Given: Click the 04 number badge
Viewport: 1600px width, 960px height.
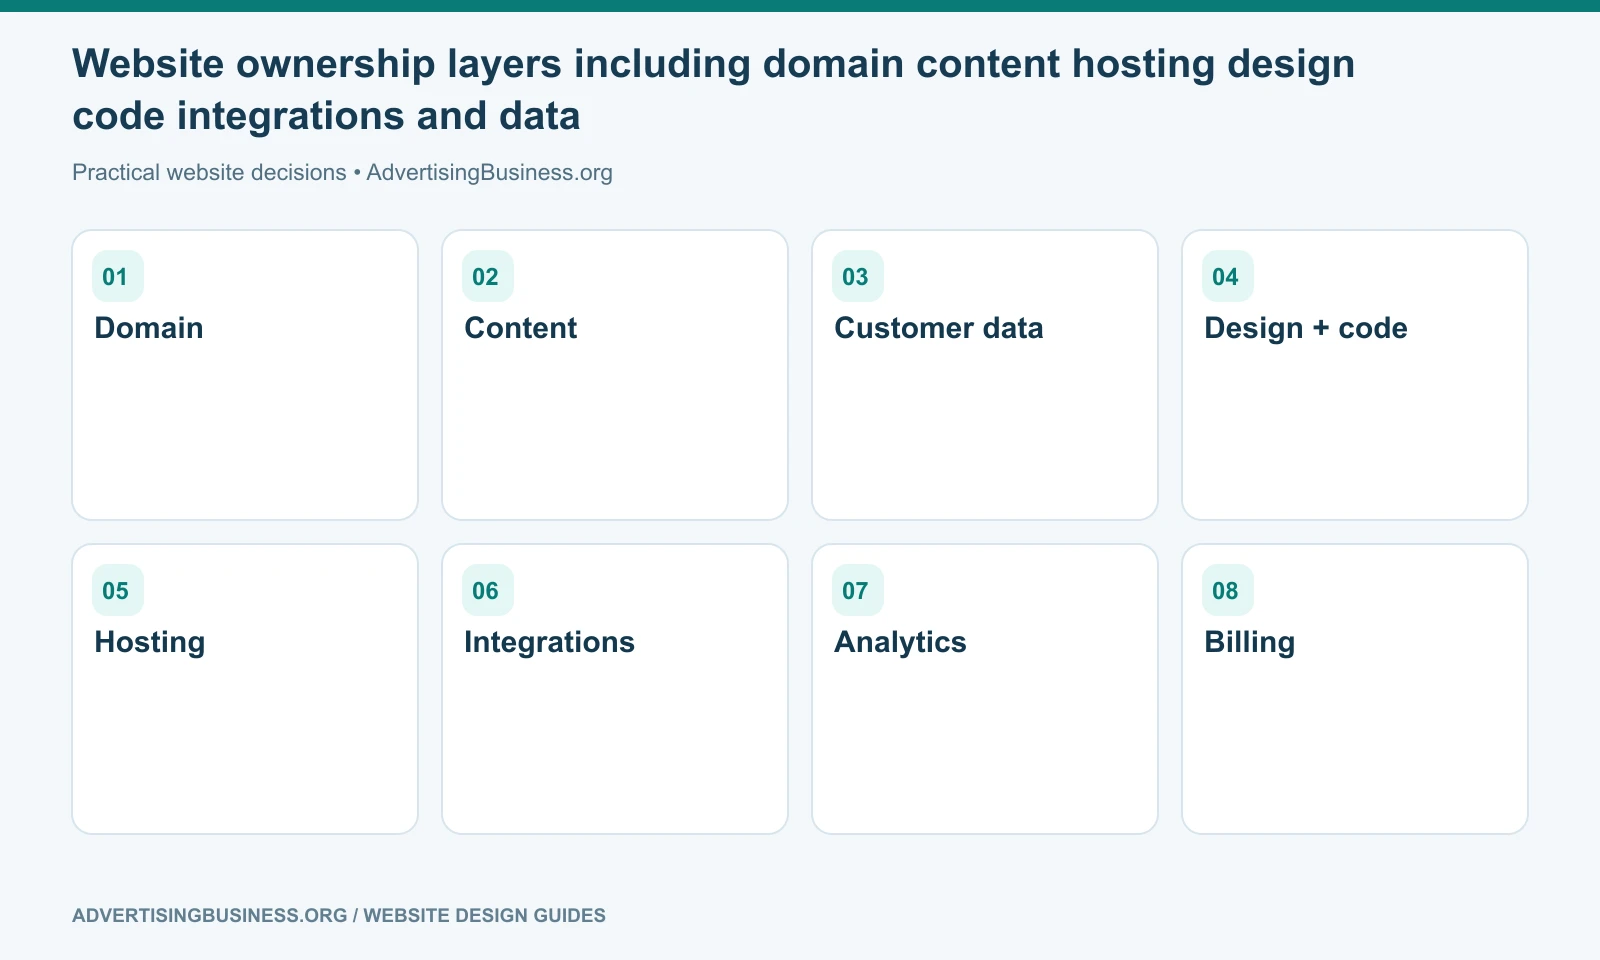Looking at the screenshot, I should click(x=1227, y=276).
